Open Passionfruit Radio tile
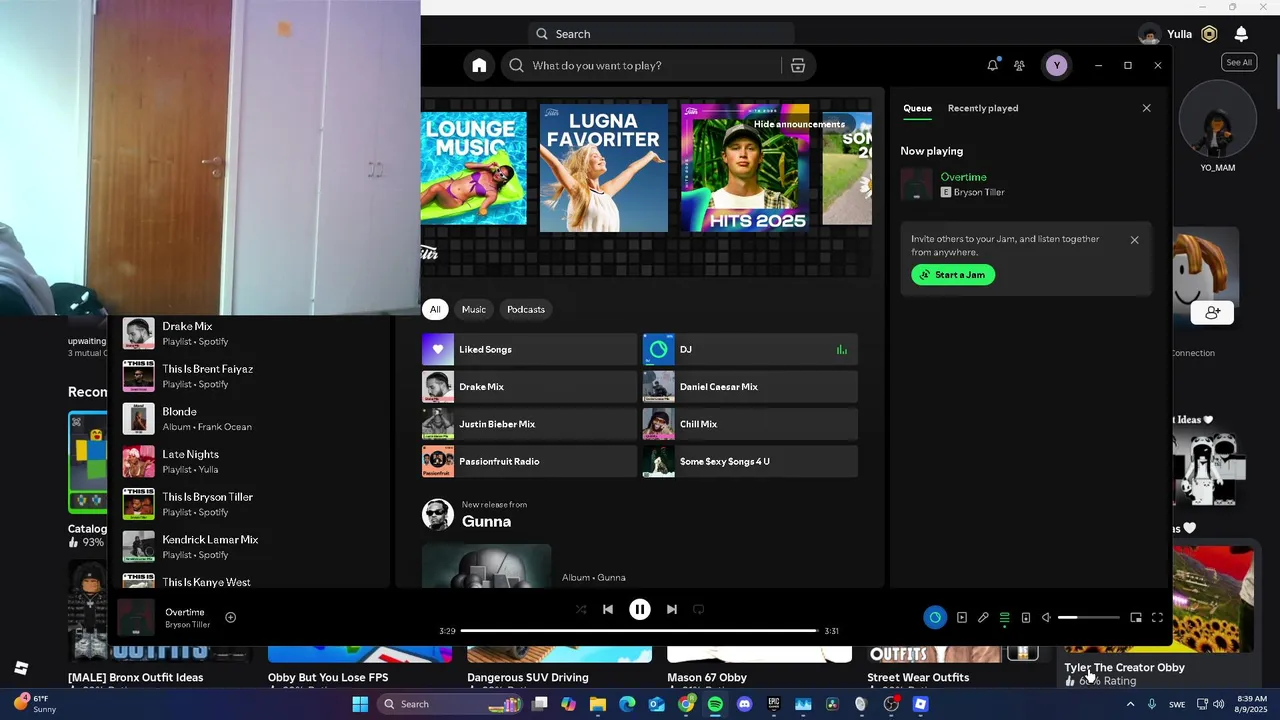The height and width of the screenshot is (720, 1280). click(x=529, y=461)
